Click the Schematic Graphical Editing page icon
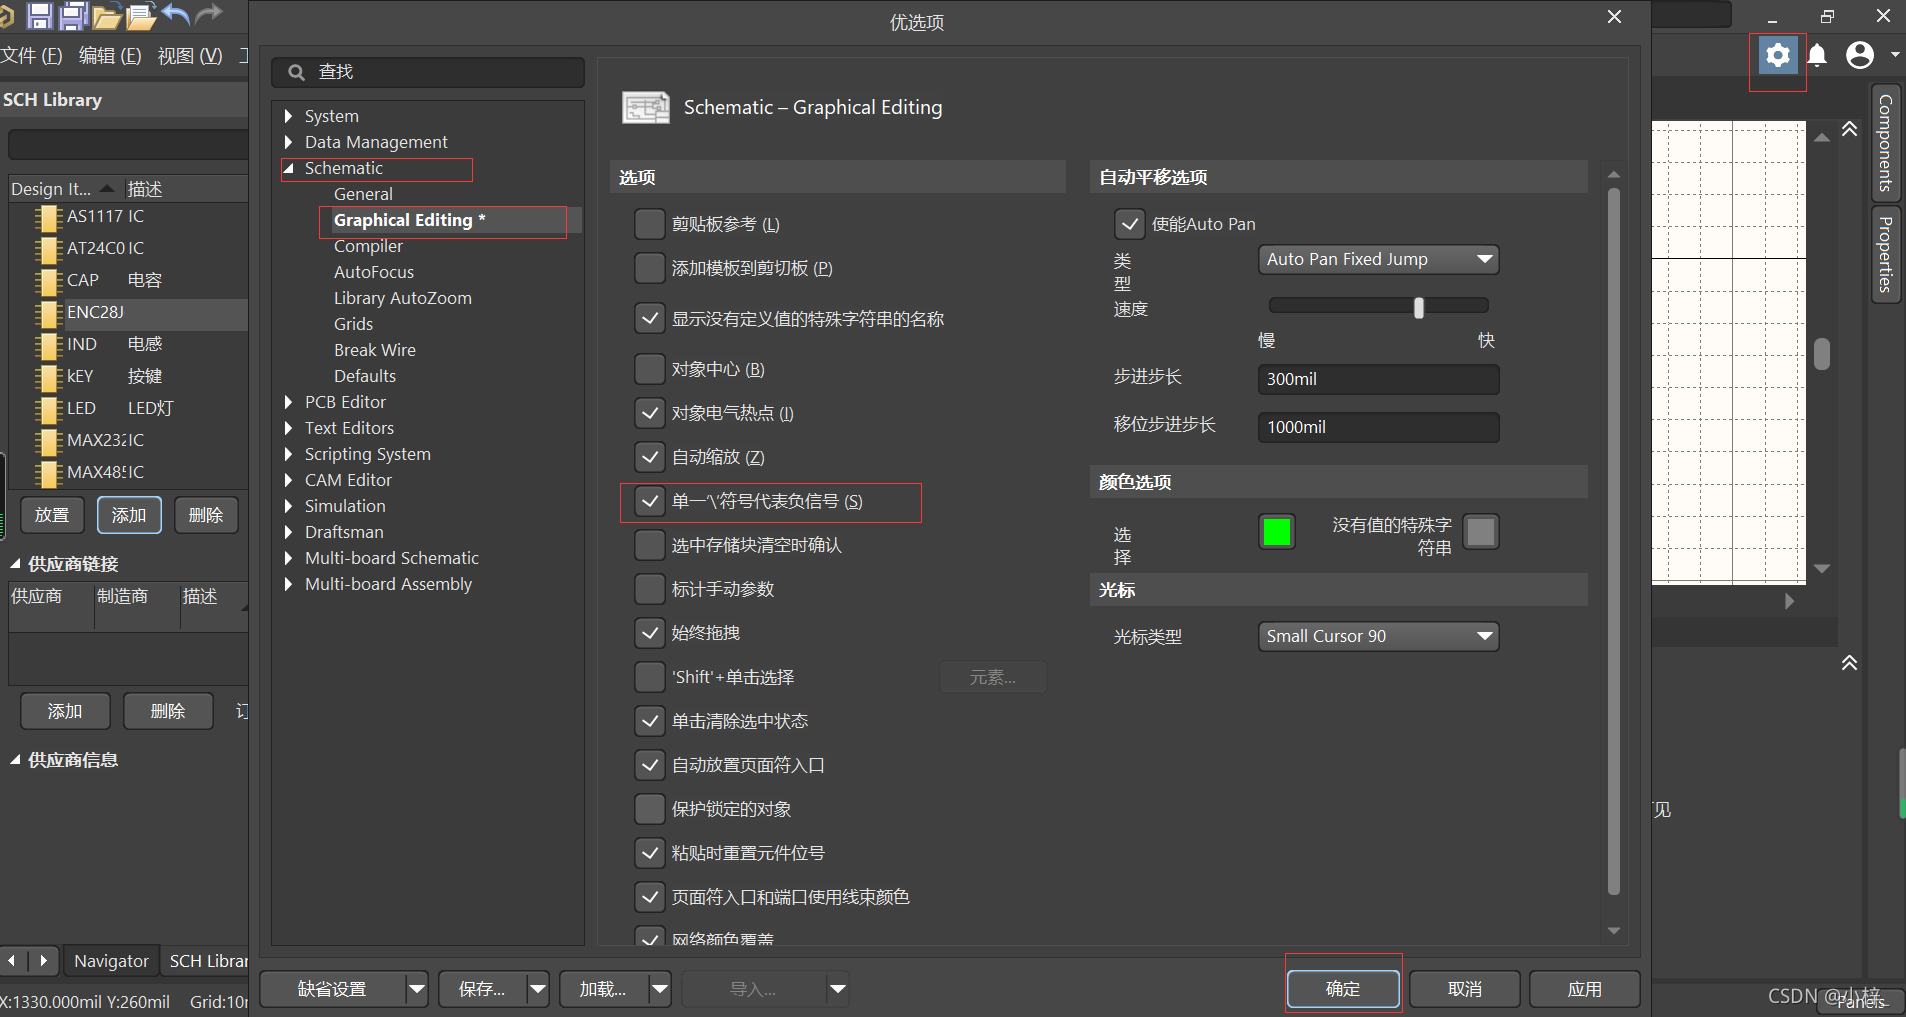 point(646,107)
